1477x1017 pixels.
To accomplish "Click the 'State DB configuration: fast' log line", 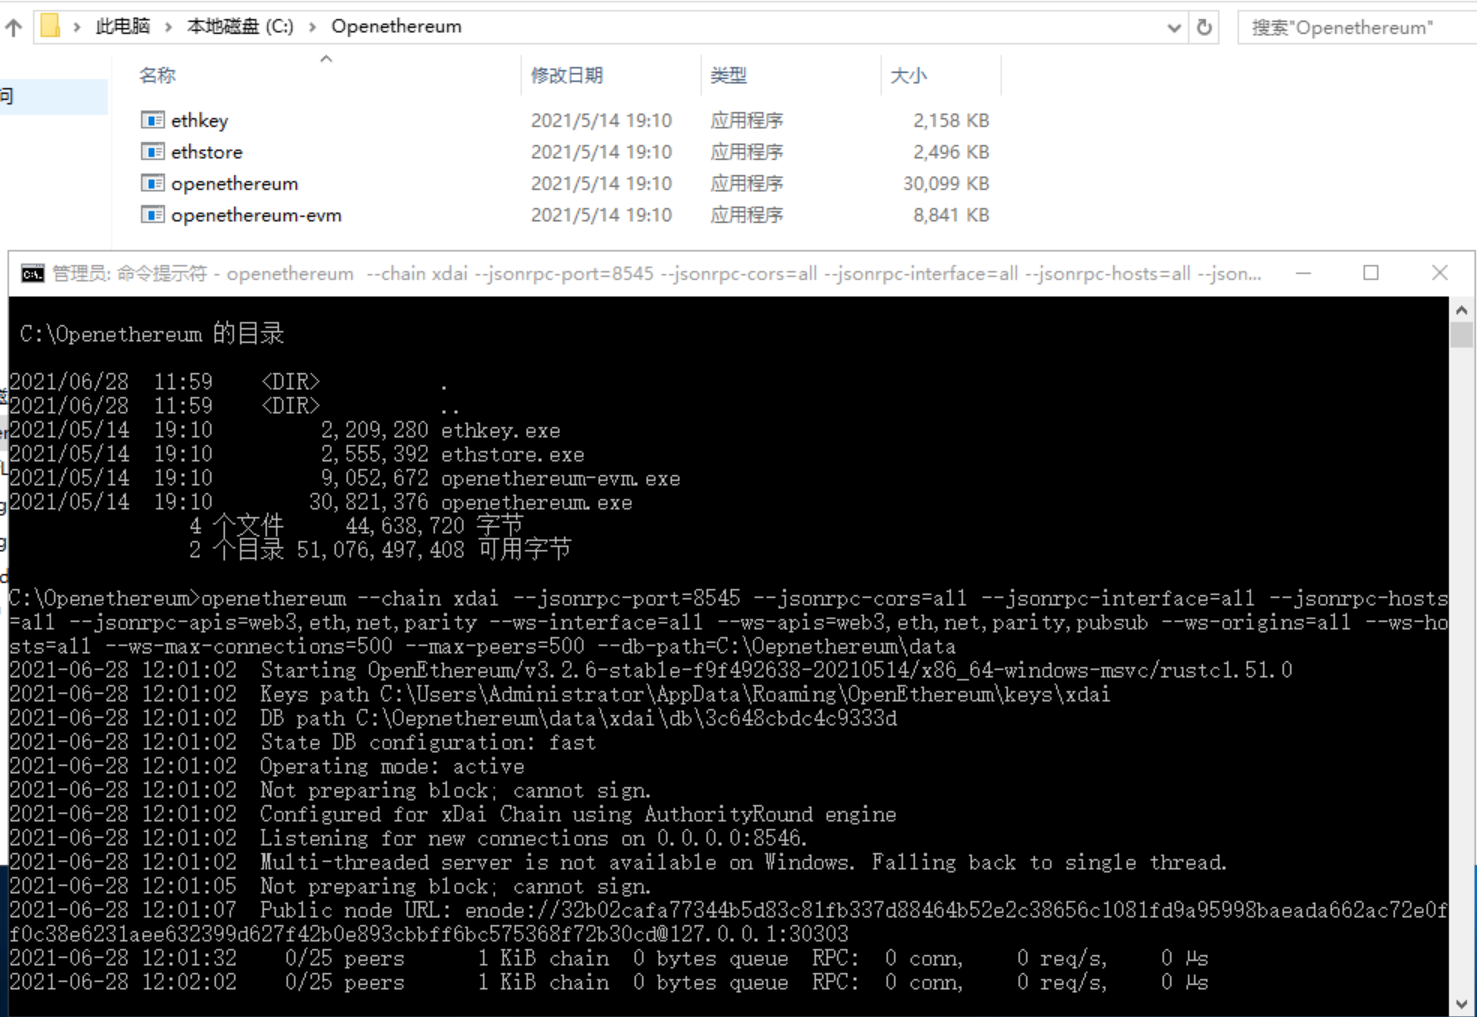I will point(303,742).
